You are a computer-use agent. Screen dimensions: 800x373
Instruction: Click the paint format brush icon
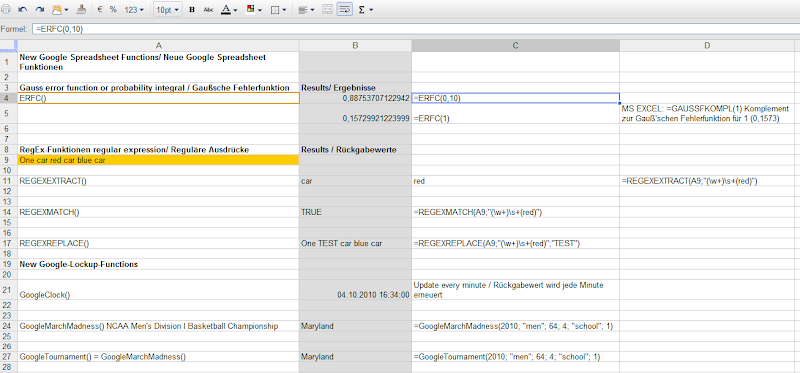pos(82,9)
